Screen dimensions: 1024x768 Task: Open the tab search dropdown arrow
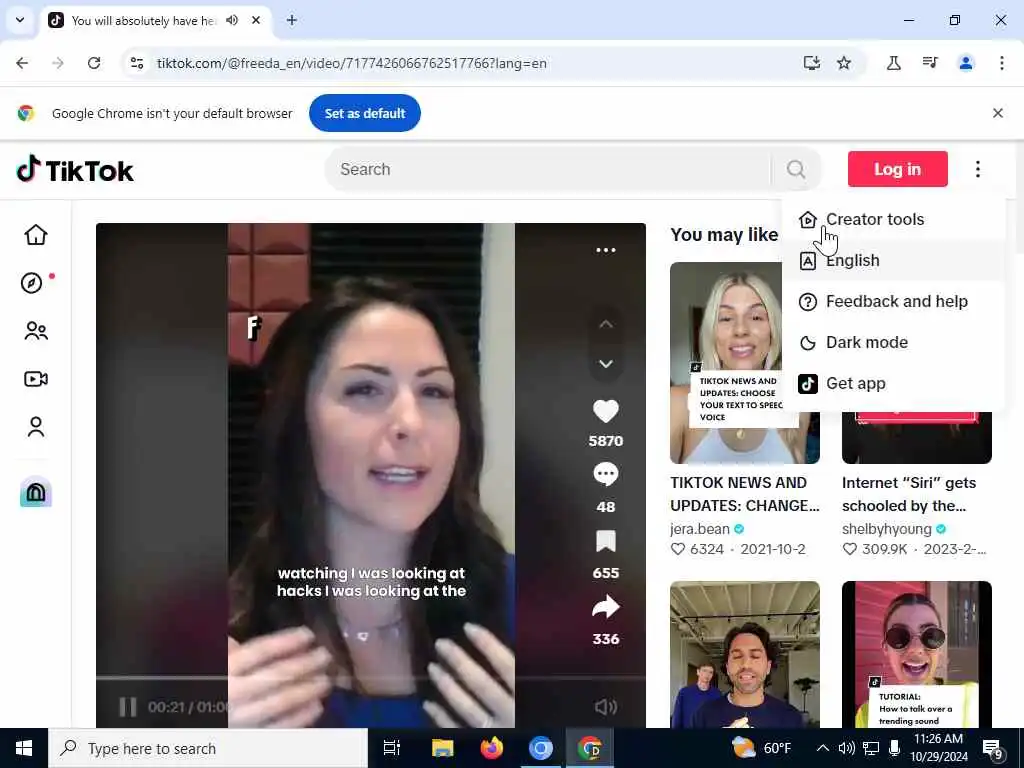pyautogui.click(x=20, y=20)
